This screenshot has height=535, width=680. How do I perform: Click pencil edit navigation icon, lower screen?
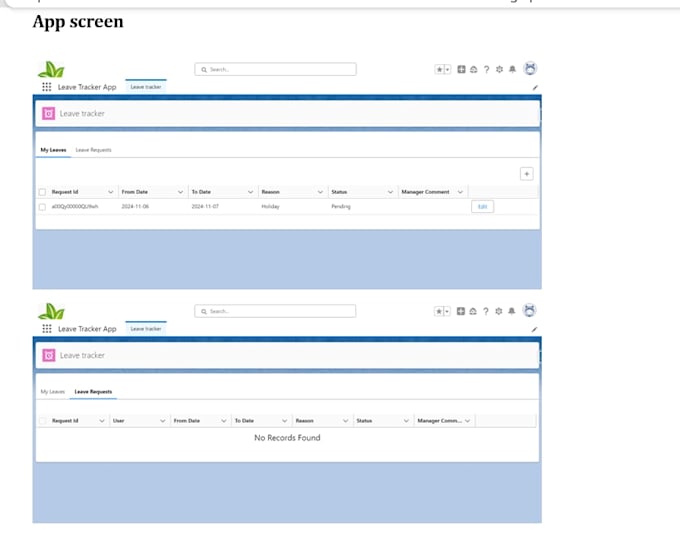pos(534,329)
